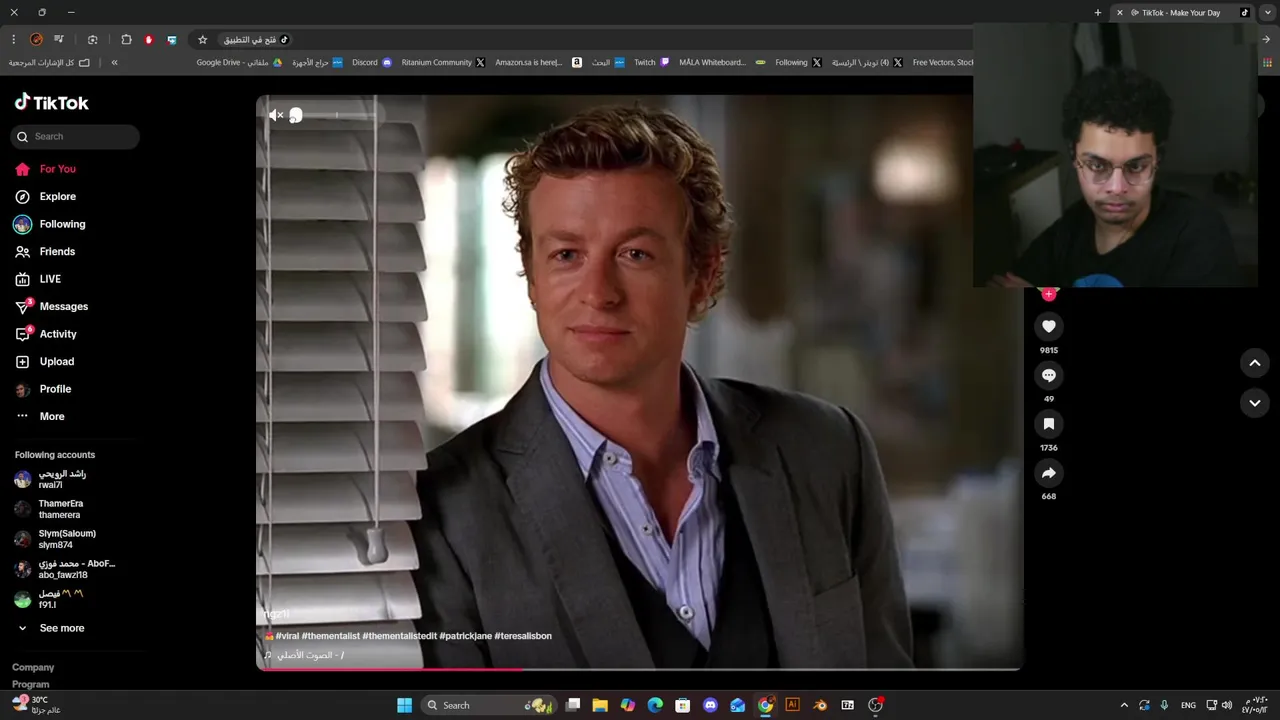
Task: Expand the bookmarks overflow chevron
Action: [114, 62]
